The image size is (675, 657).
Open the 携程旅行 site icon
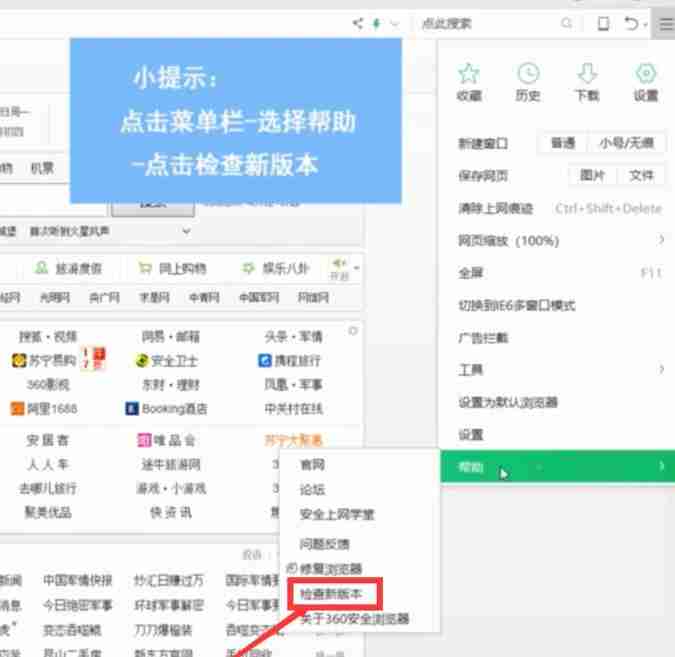point(264,360)
